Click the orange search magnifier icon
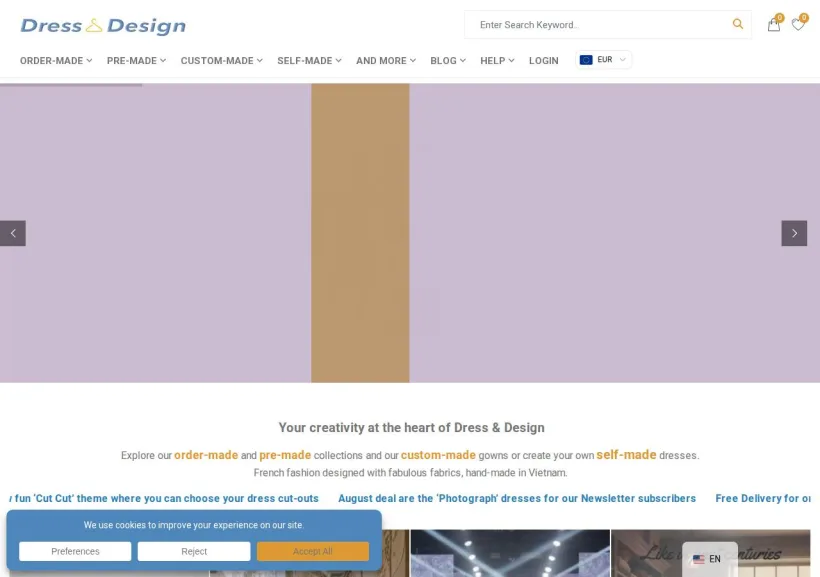Viewport: 820px width, 577px height. pyautogui.click(x=737, y=24)
